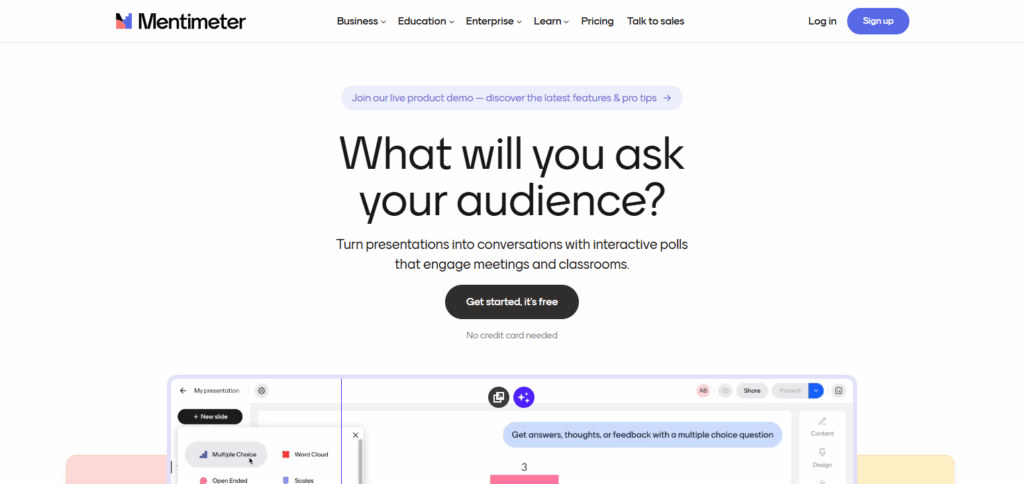1024x484 pixels.
Task: Open the Design panel icon
Action: (822, 458)
